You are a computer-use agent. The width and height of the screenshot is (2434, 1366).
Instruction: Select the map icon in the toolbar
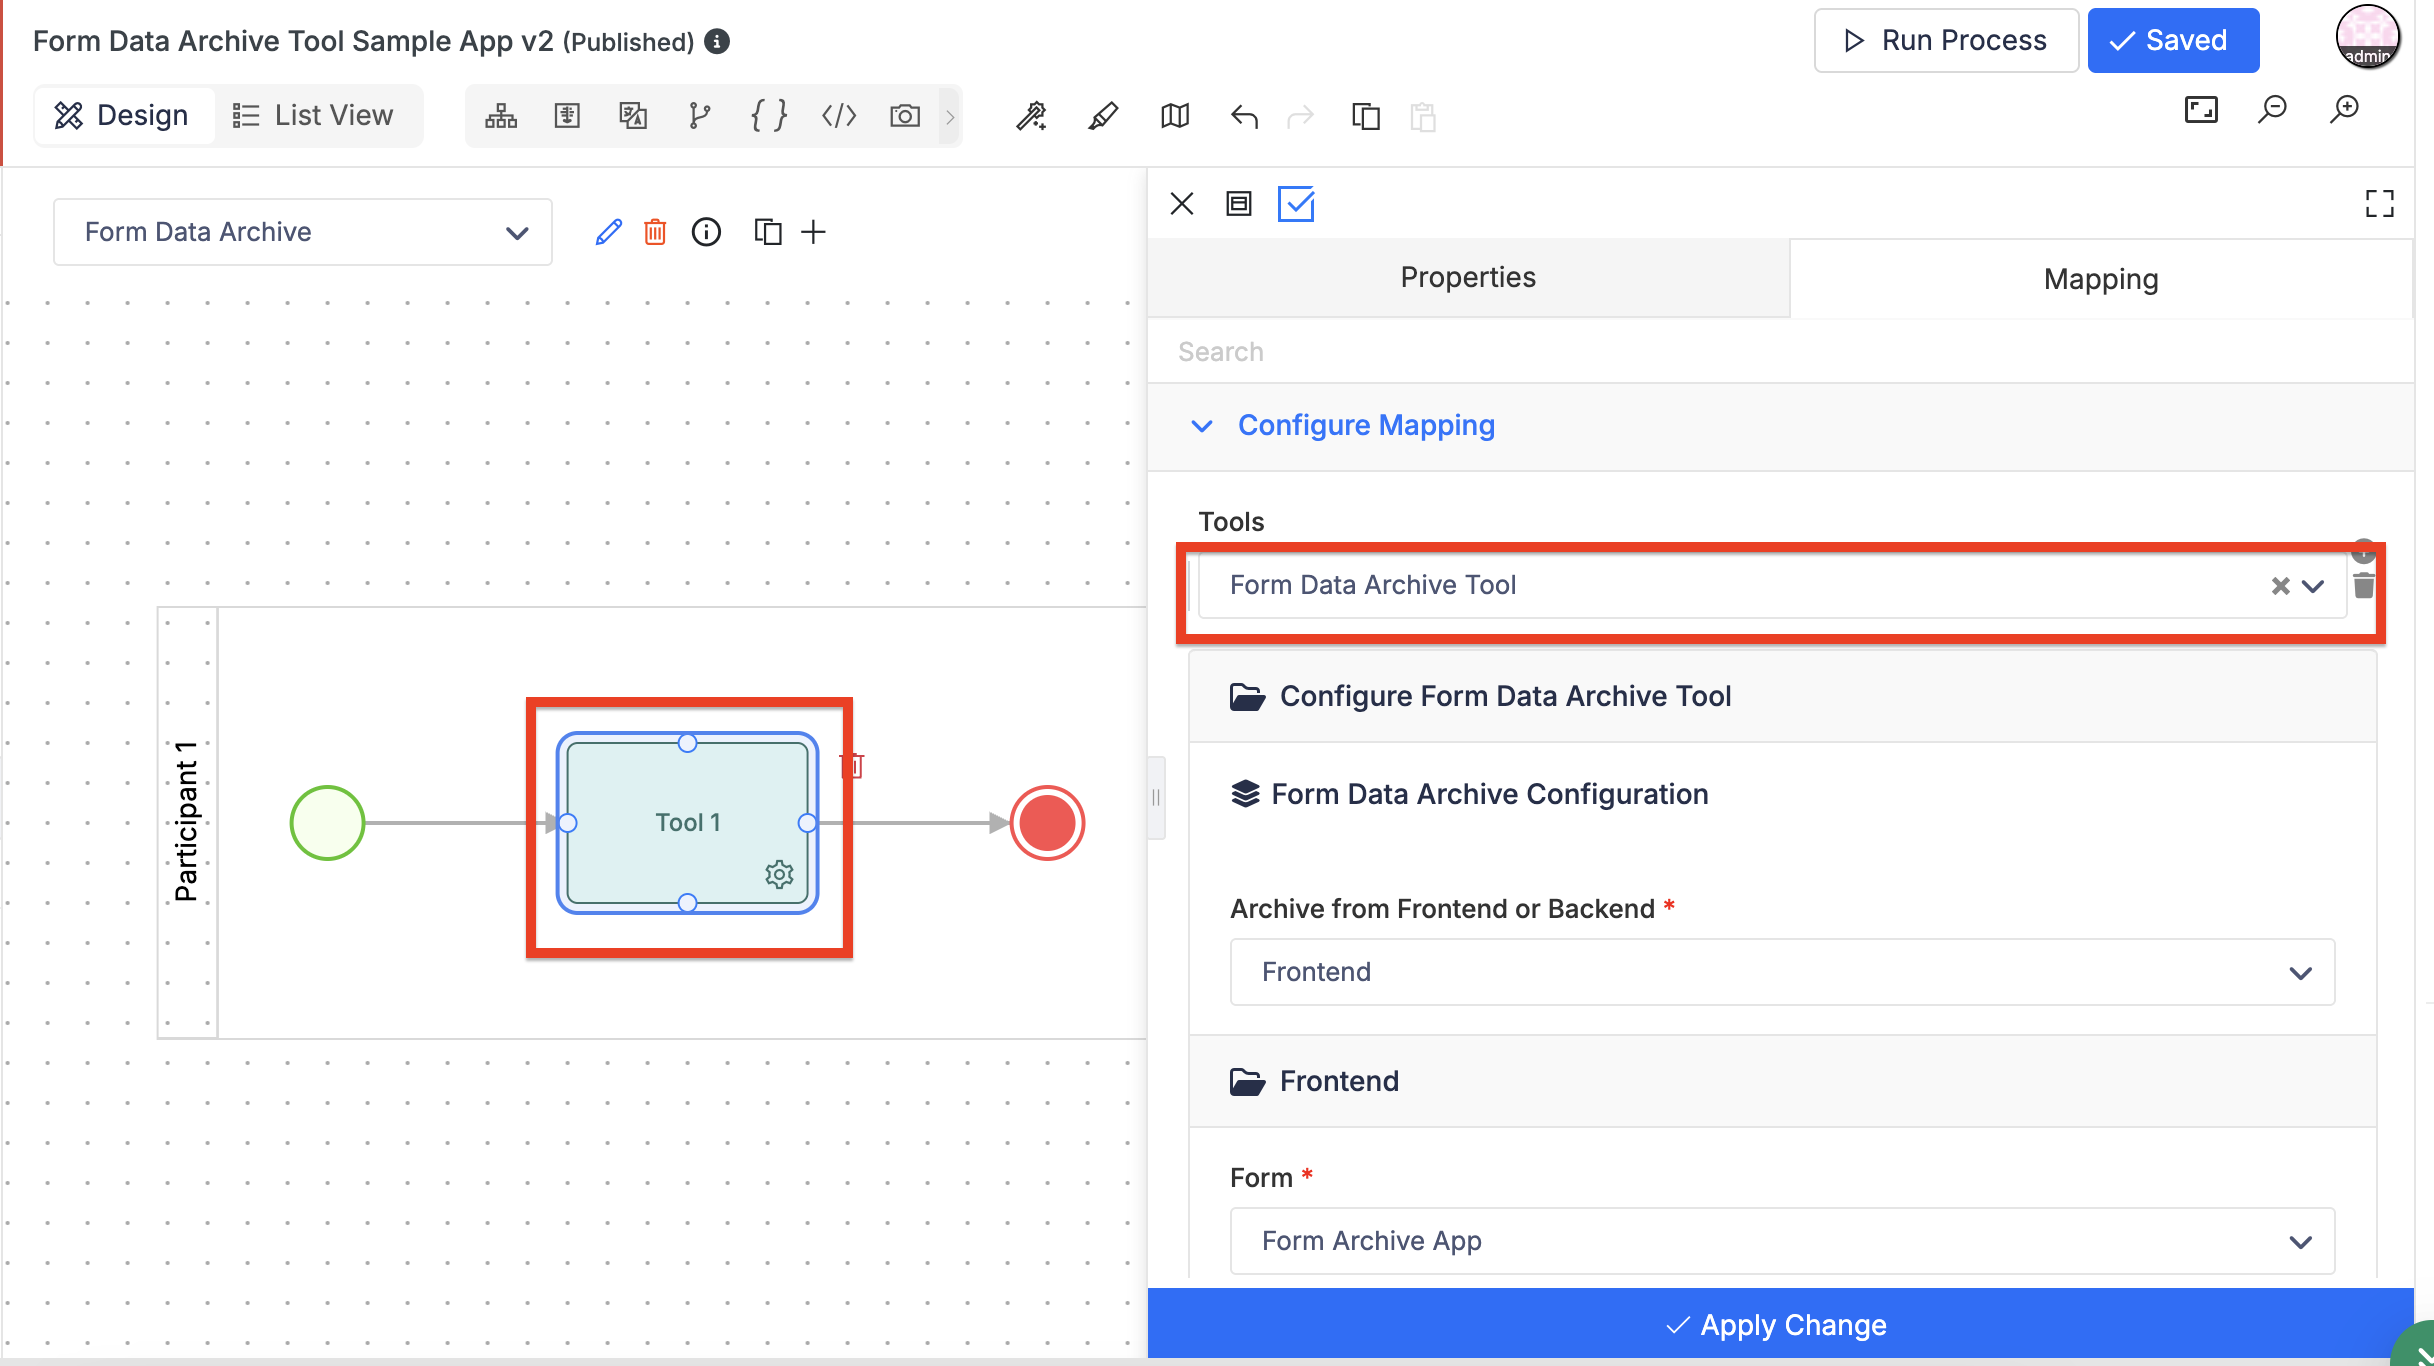[x=1175, y=117]
